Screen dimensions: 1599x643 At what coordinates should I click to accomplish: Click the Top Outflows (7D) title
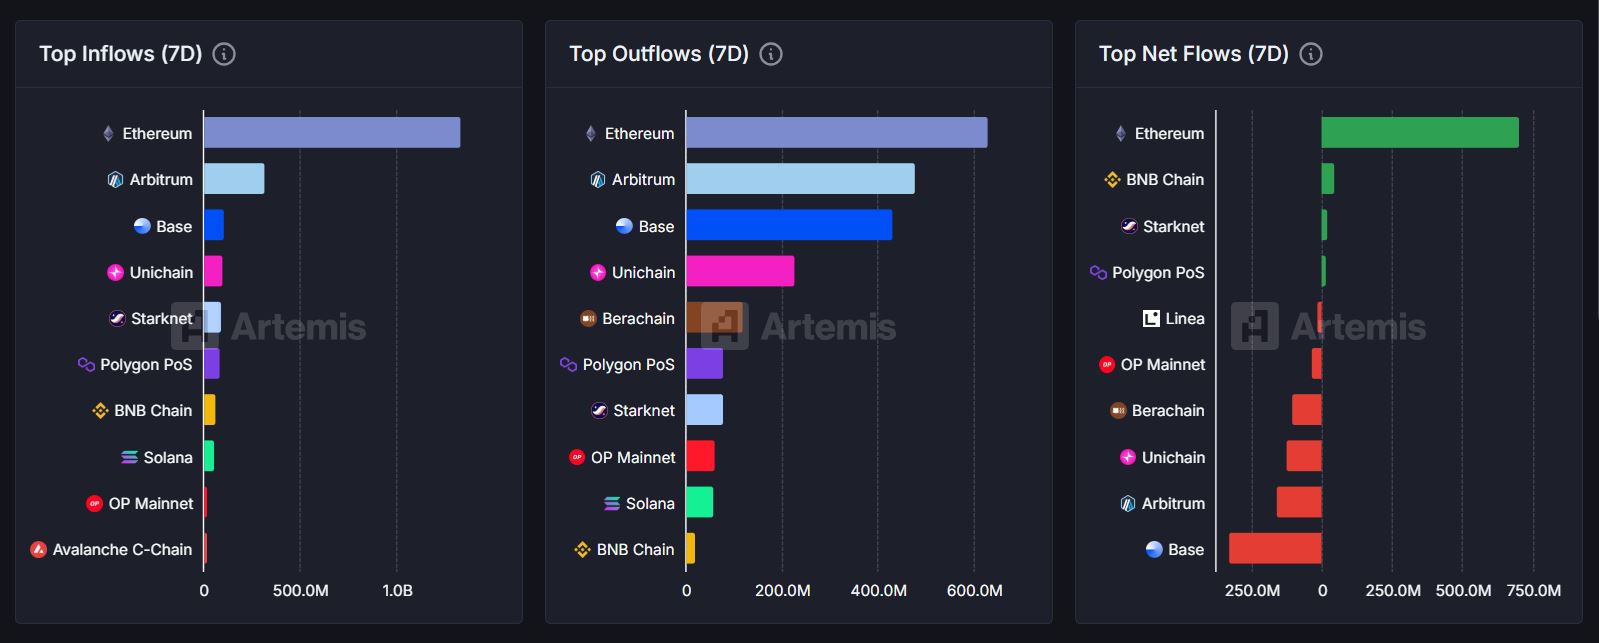659,54
